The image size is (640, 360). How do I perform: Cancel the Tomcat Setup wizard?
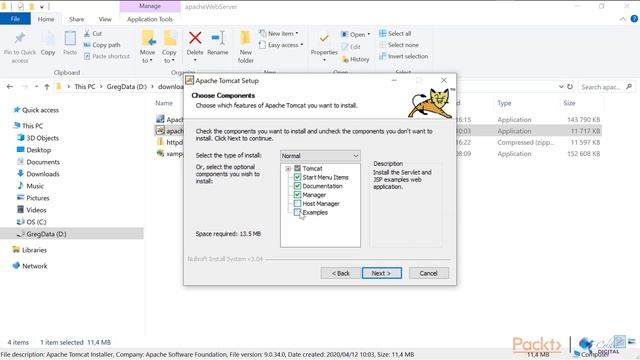coord(429,273)
